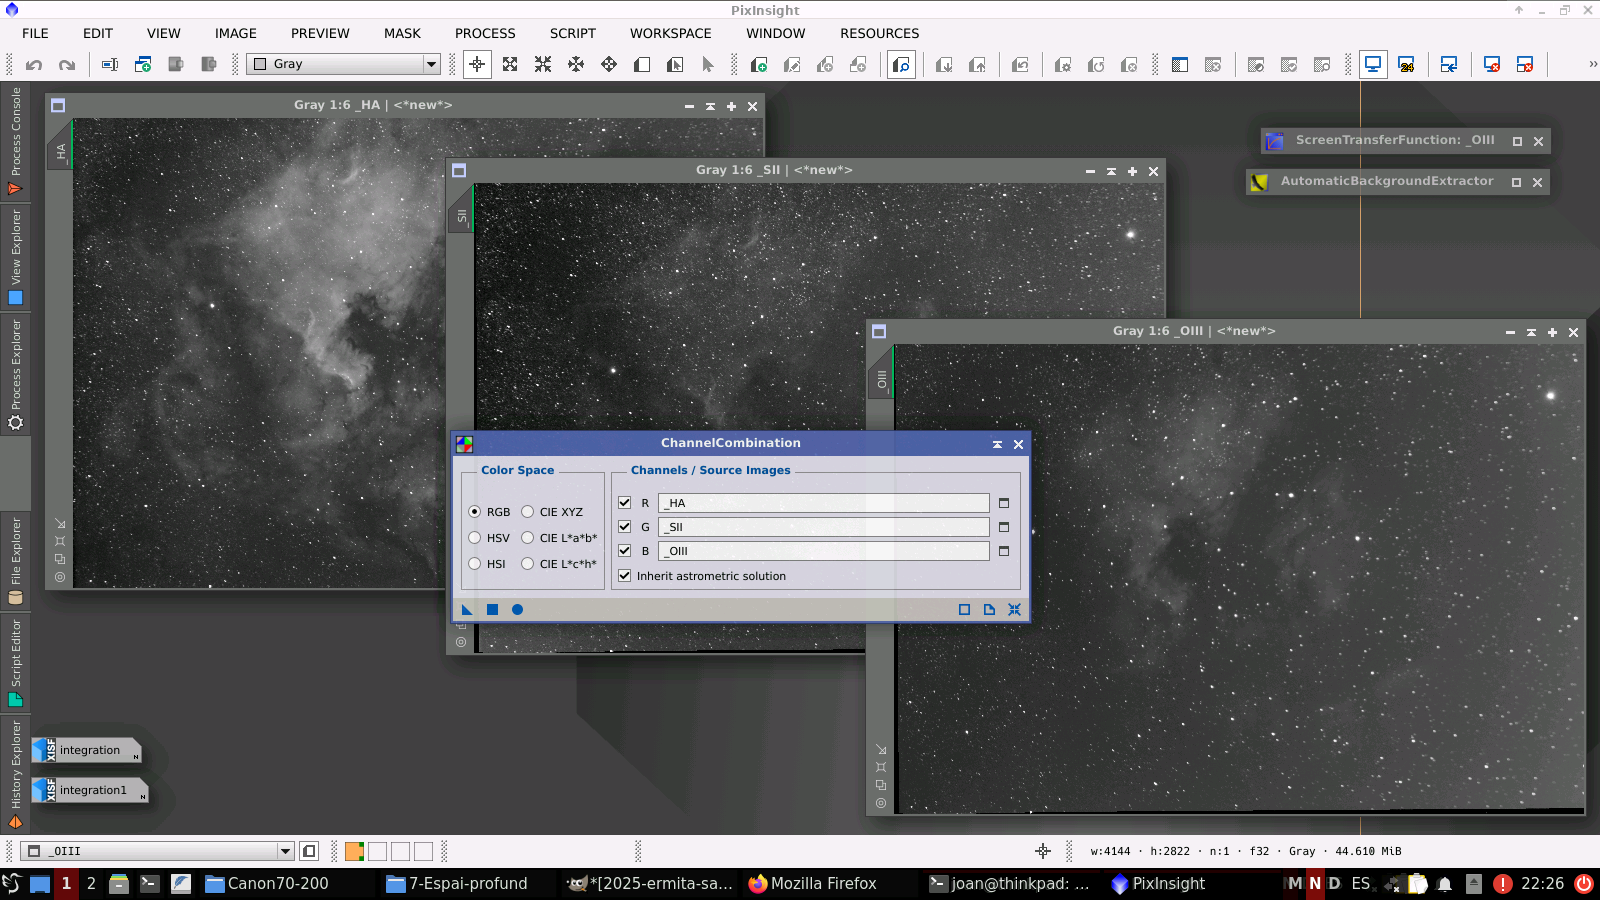This screenshot has height=900, width=1600.
Task: Open the PROCESS menu
Action: pyautogui.click(x=485, y=33)
